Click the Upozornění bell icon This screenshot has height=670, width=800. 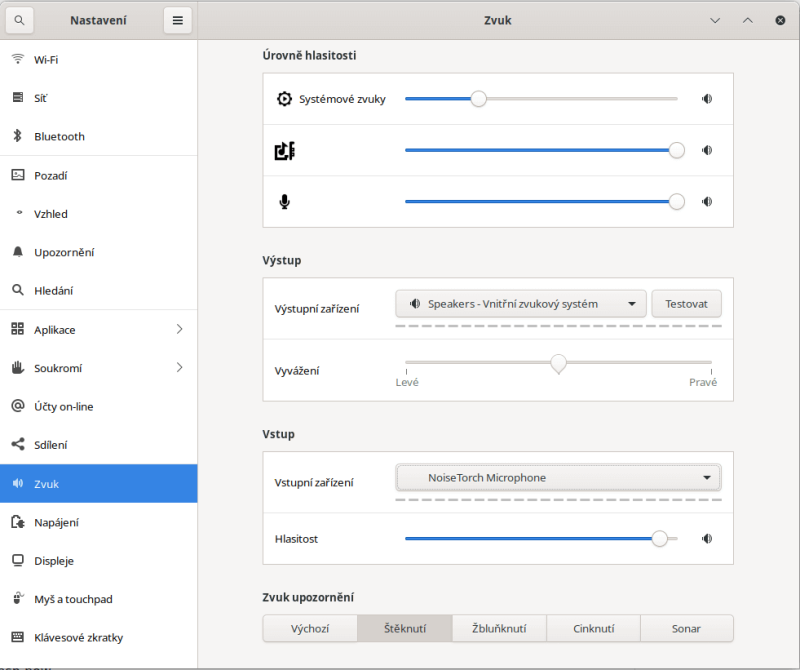pos(17,252)
